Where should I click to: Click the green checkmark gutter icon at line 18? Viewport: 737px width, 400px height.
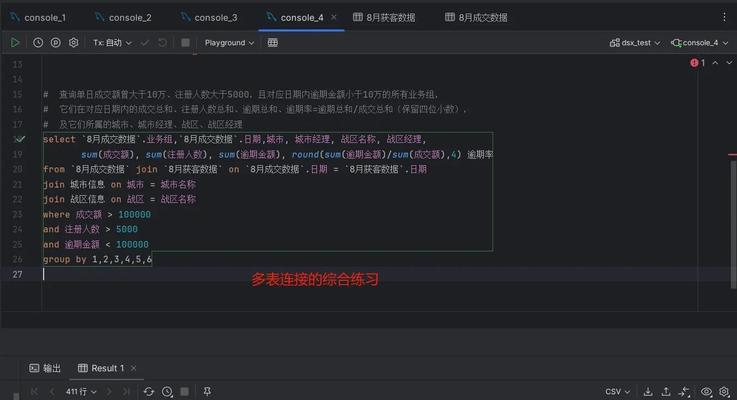tap(20, 139)
